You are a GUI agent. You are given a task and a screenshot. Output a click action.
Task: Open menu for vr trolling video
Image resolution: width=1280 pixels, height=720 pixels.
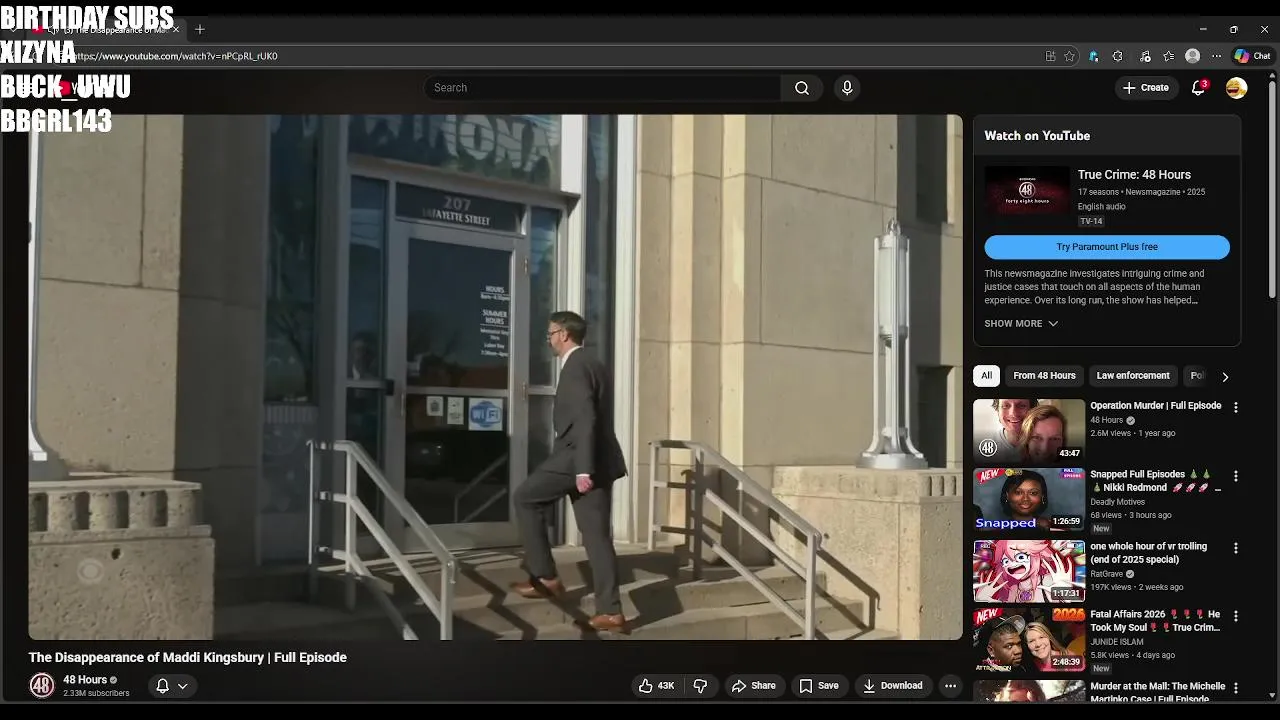point(1236,548)
